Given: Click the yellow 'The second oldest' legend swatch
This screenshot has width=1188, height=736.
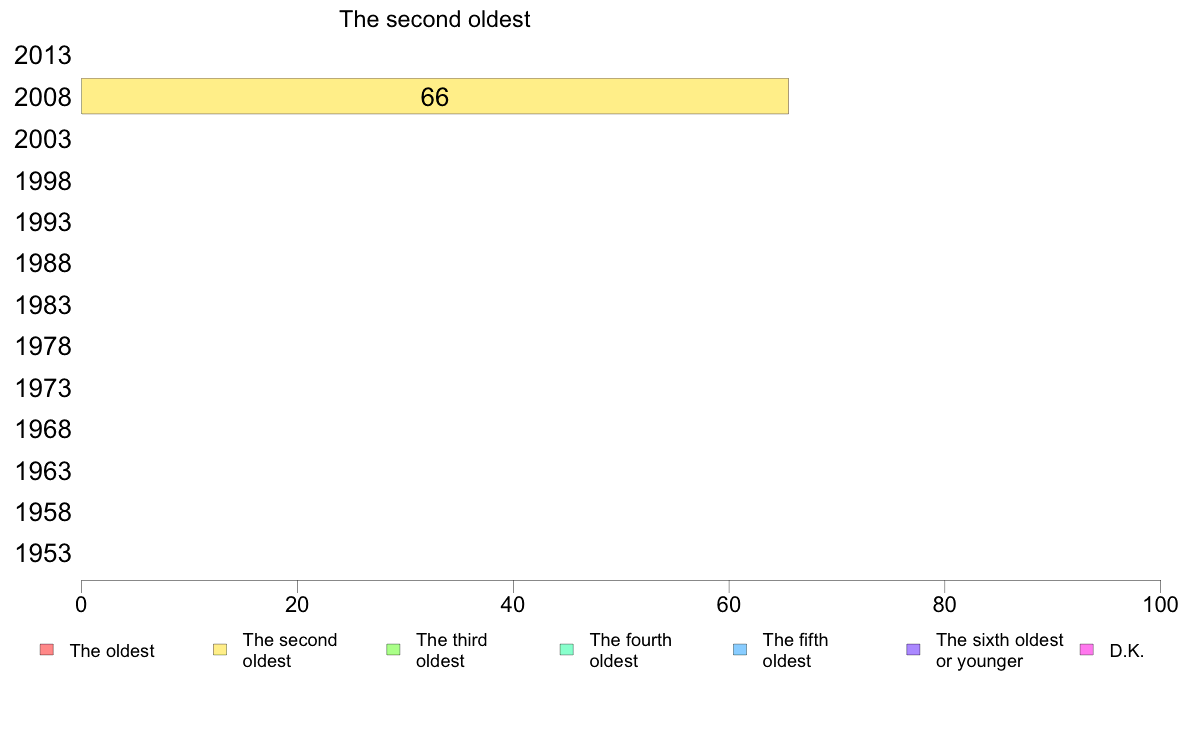Looking at the screenshot, I should 220,650.
